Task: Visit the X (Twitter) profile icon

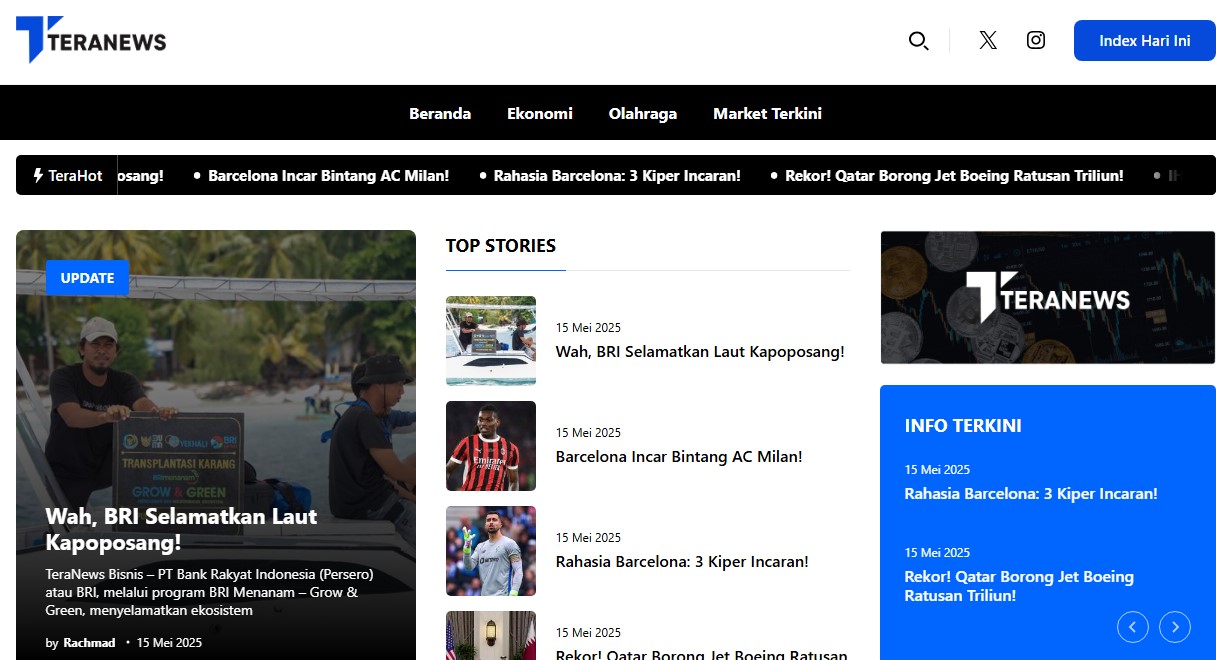Action: [988, 40]
